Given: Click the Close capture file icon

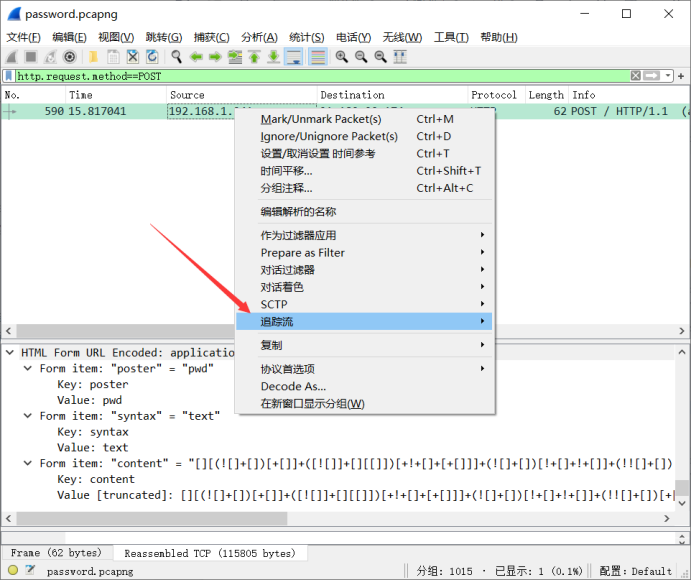Looking at the screenshot, I should pos(132,57).
